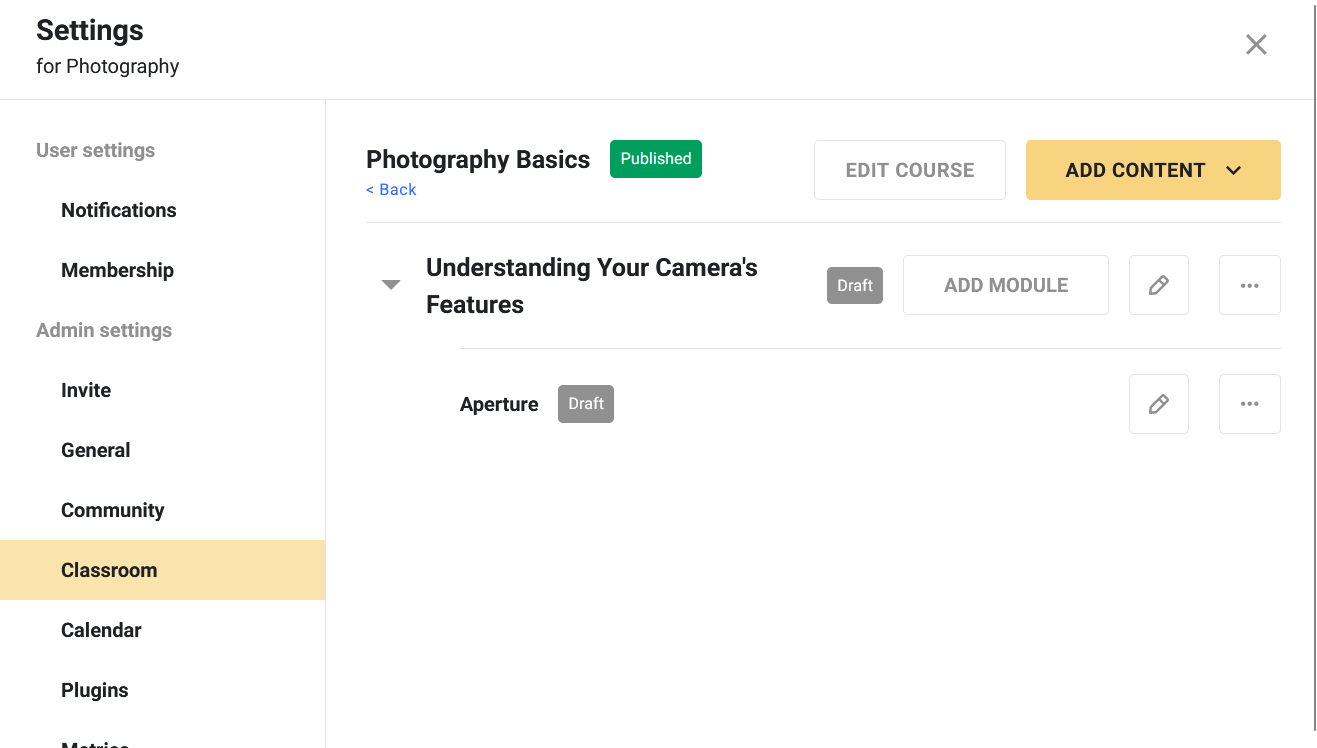
Task: Collapse the Understanding Your Camera's Features section
Action: [391, 285]
